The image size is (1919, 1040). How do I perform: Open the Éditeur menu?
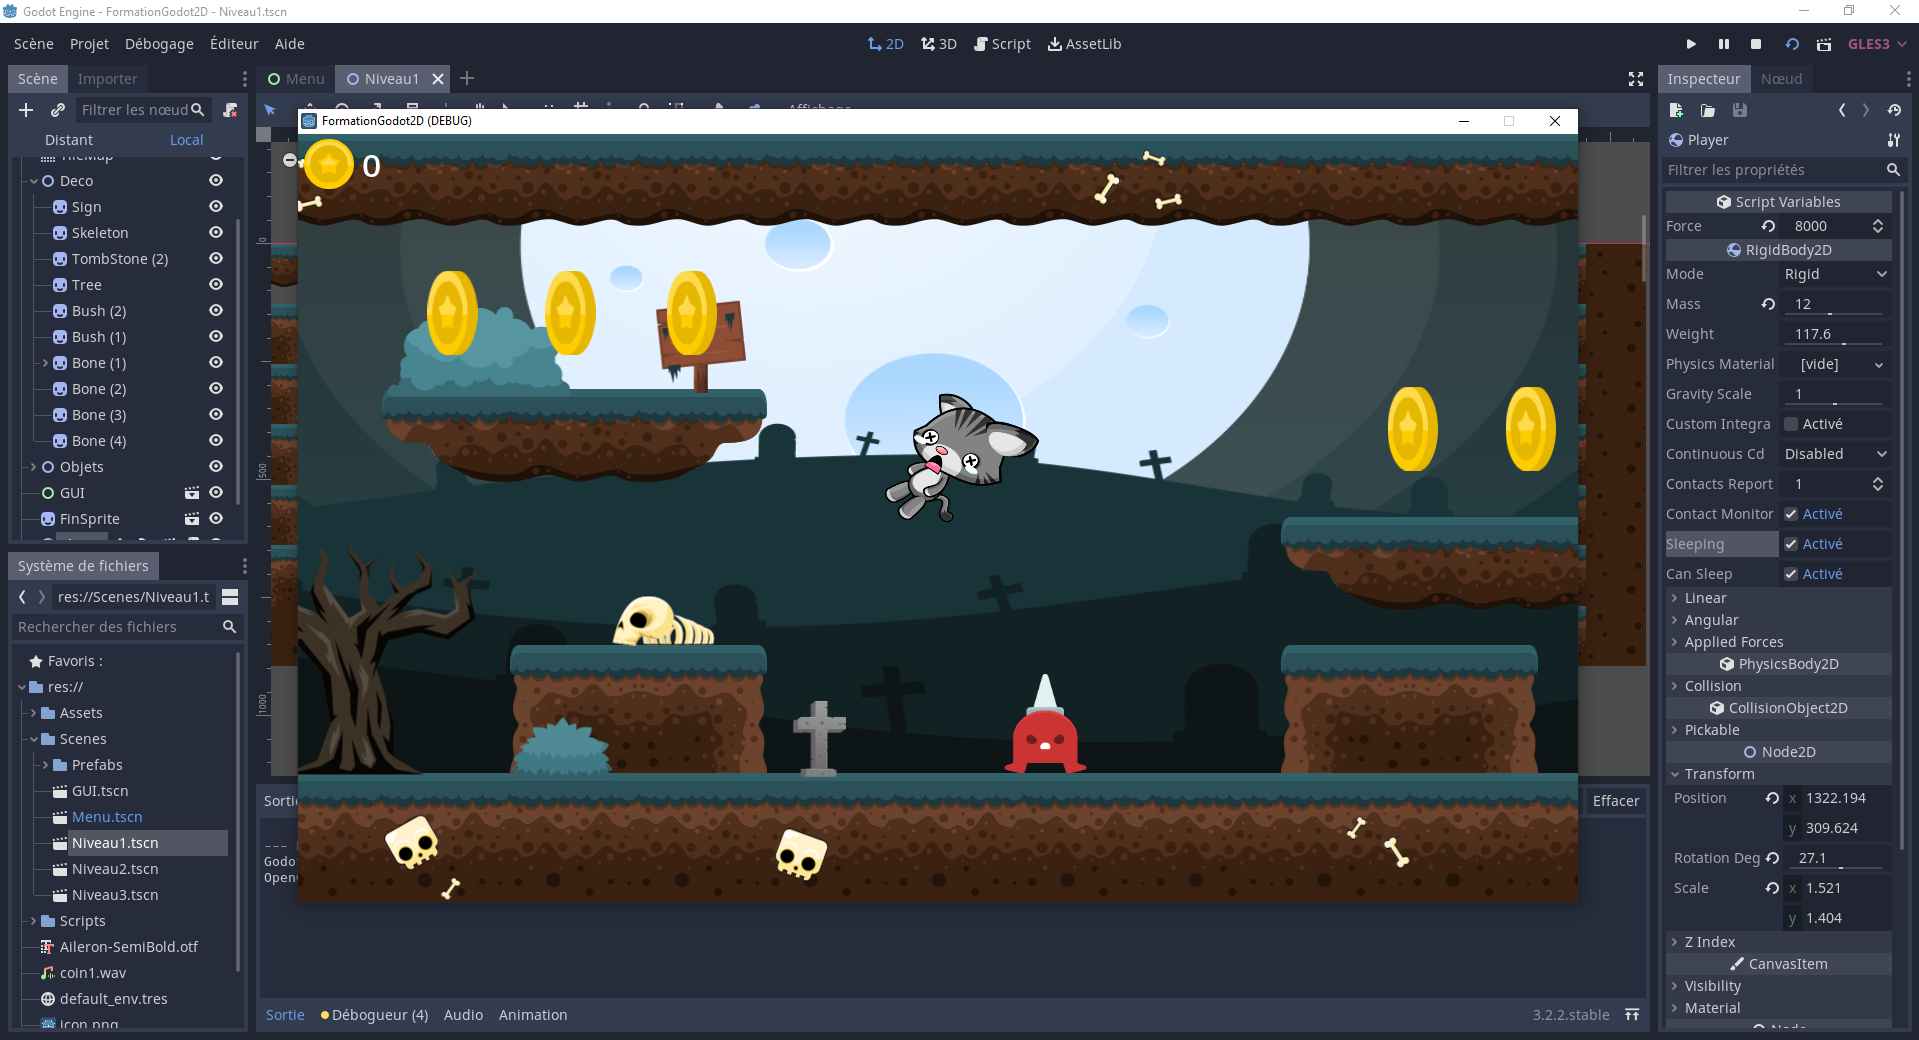234,44
